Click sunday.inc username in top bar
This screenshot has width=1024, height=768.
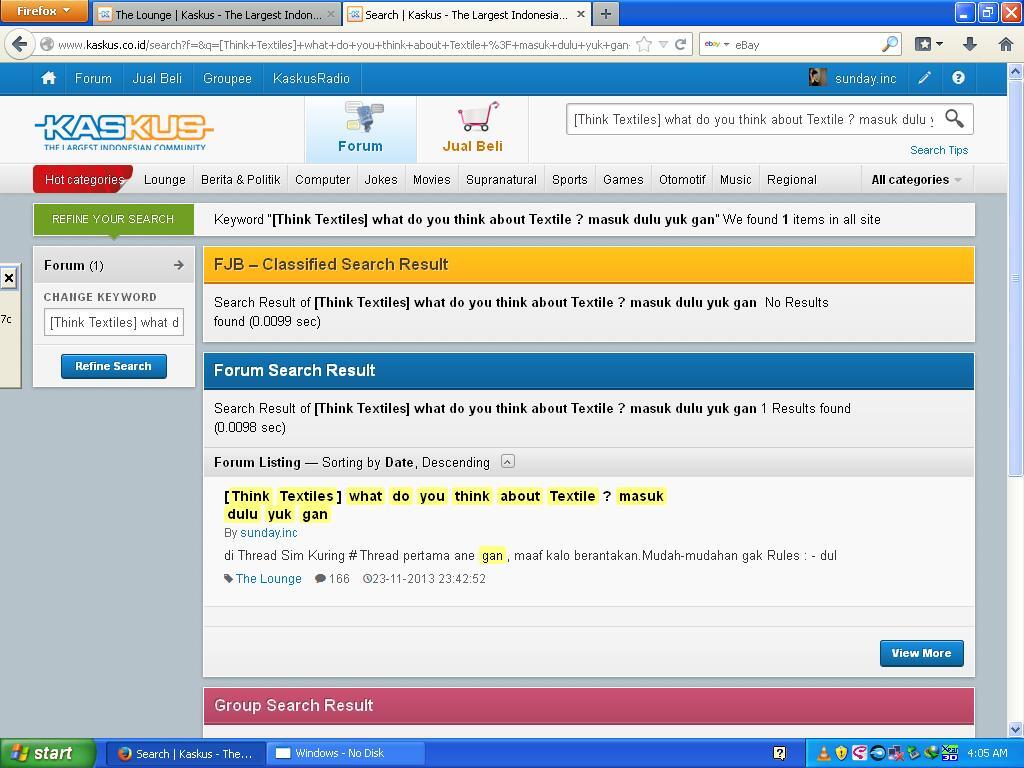(x=865, y=78)
